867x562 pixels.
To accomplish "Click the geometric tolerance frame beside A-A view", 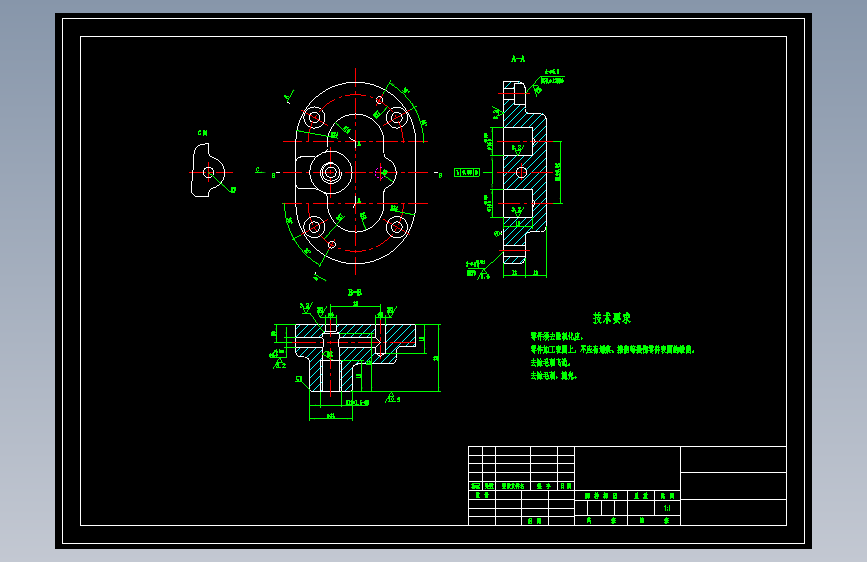I will tap(467, 173).
